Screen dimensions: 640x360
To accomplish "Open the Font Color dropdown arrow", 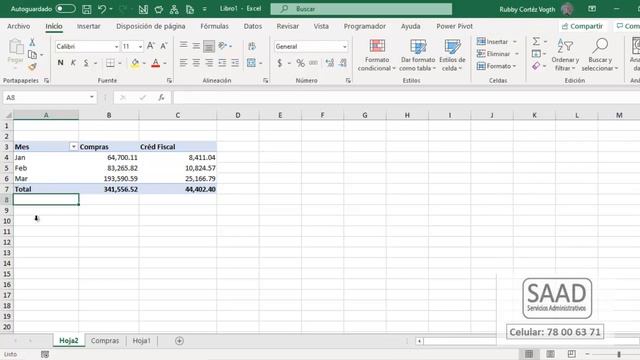I will pos(165,63).
